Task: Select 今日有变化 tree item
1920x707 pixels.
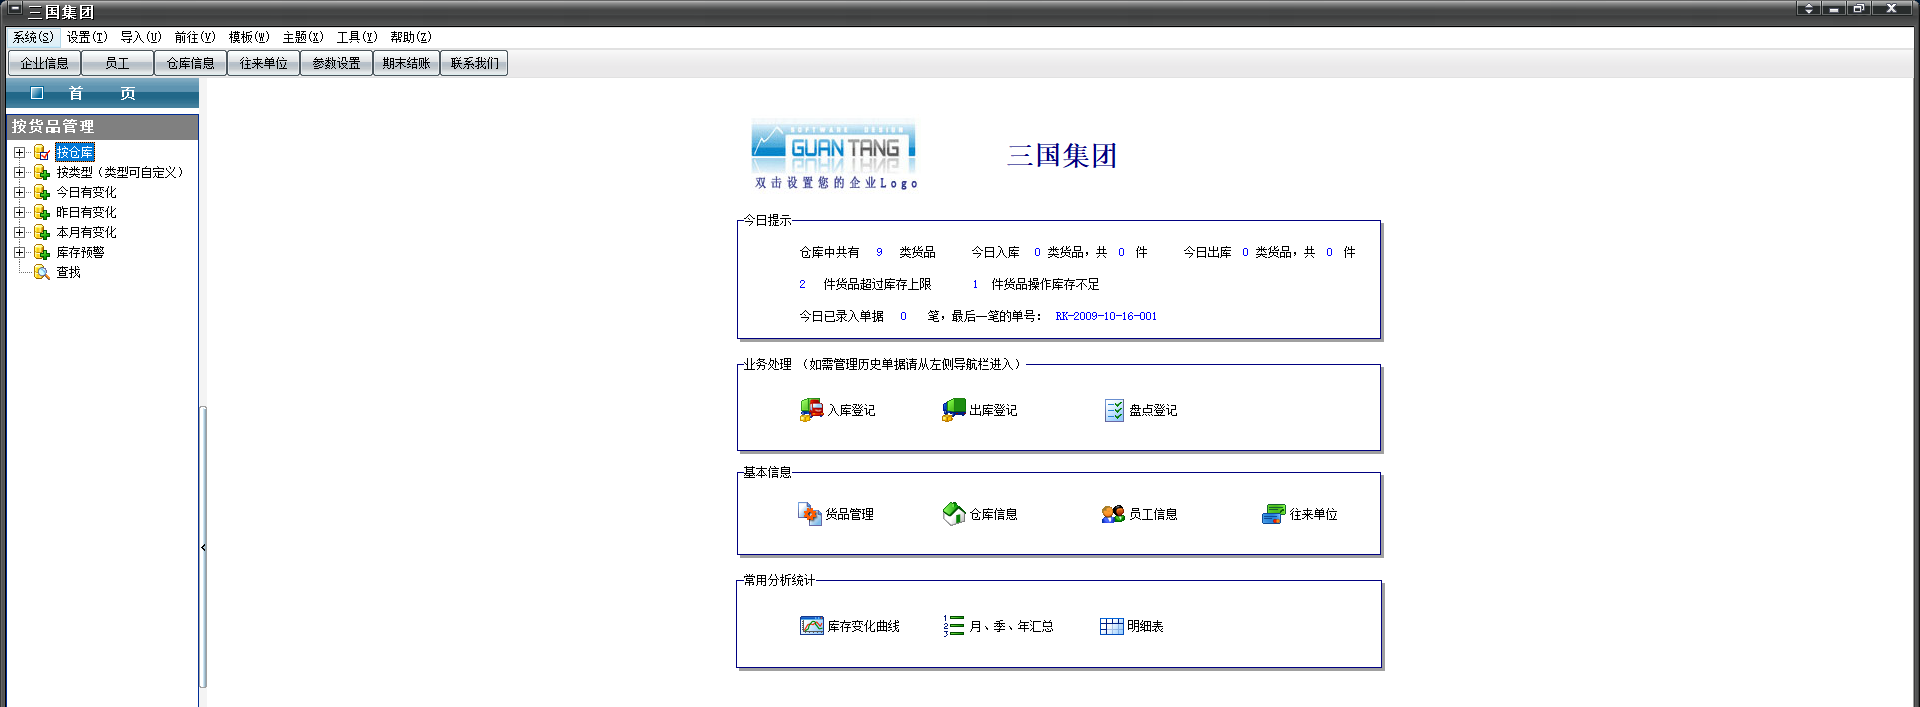Action: tap(86, 192)
